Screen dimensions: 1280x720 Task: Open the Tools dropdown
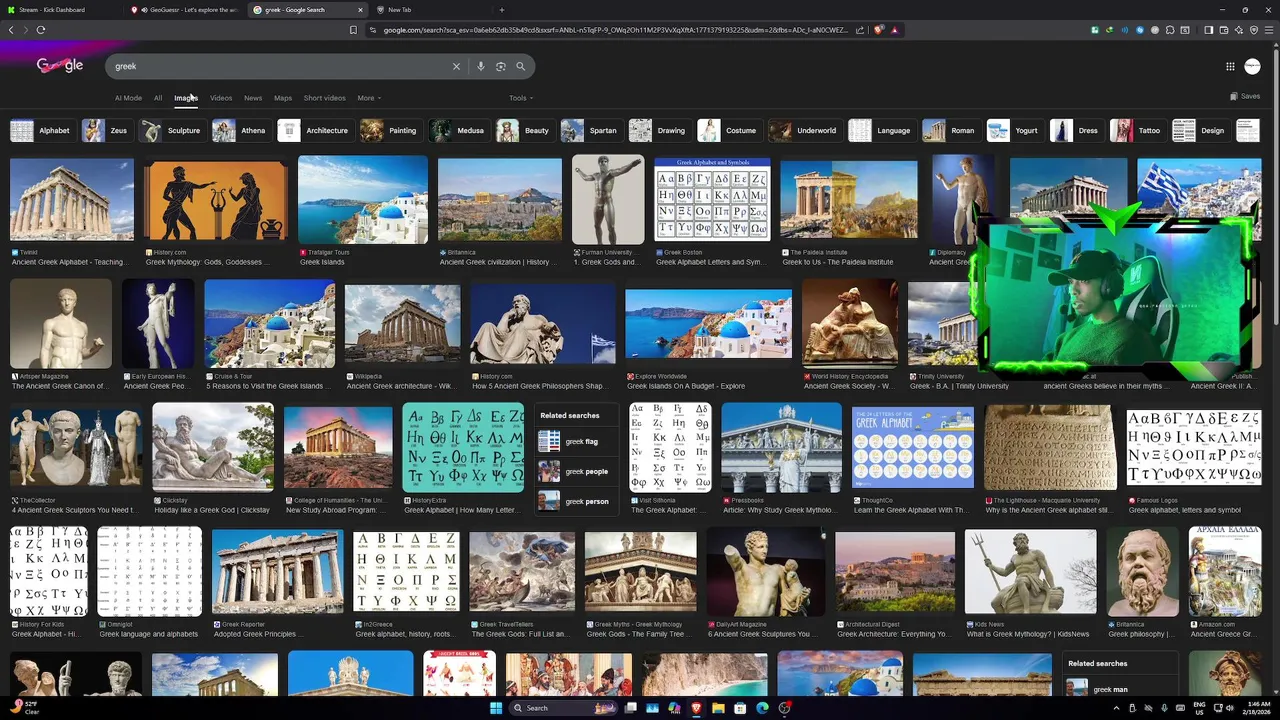pyautogui.click(x=521, y=98)
